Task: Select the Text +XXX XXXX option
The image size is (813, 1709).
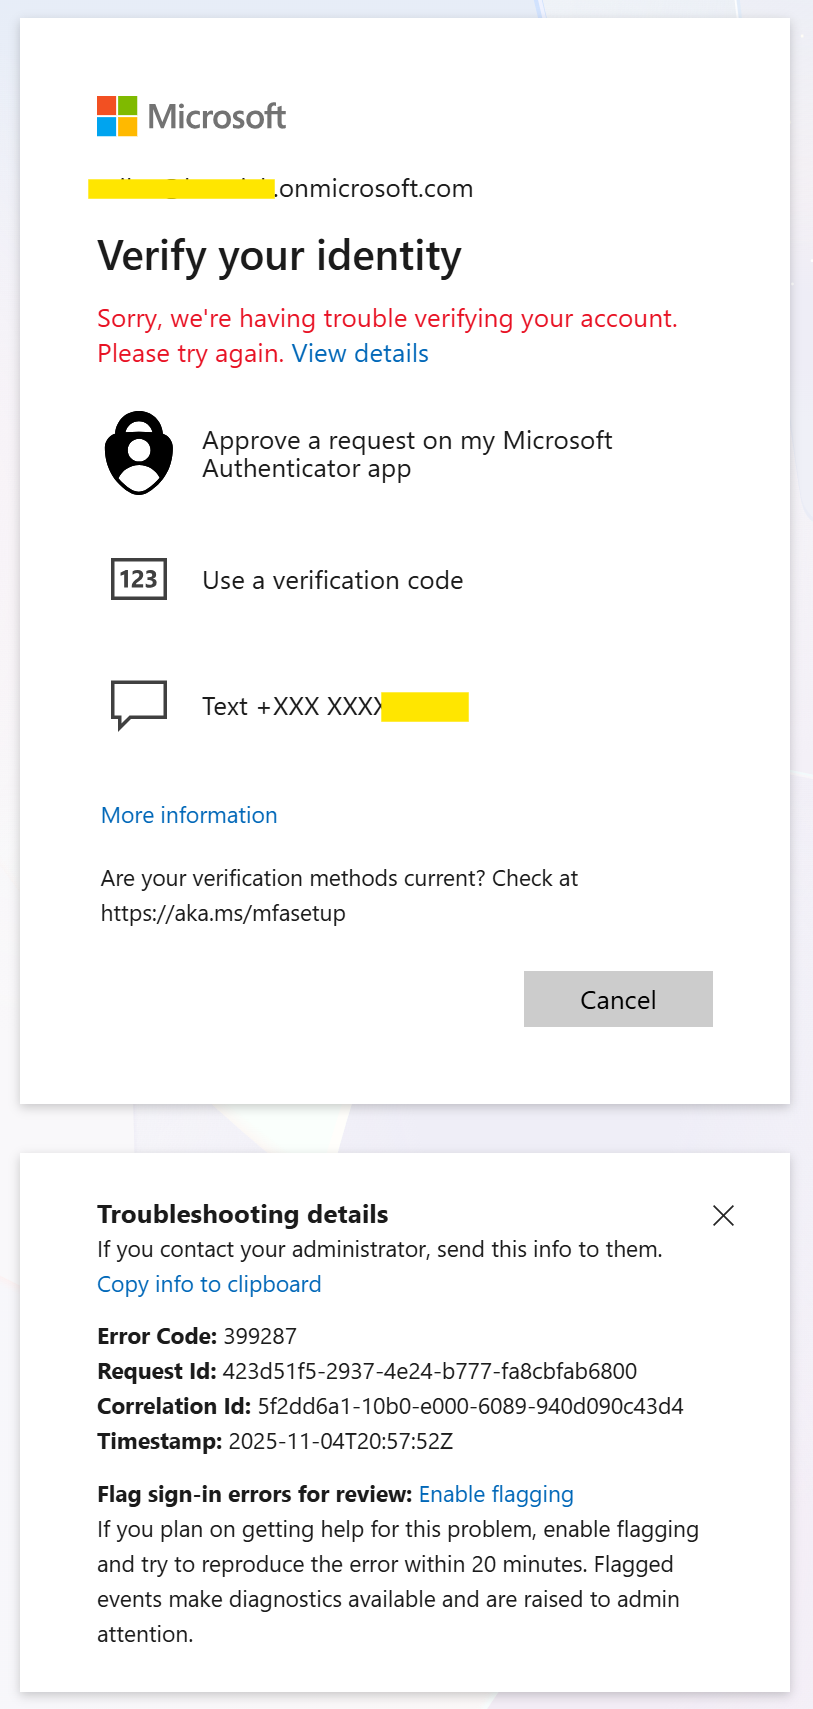Action: coord(335,706)
